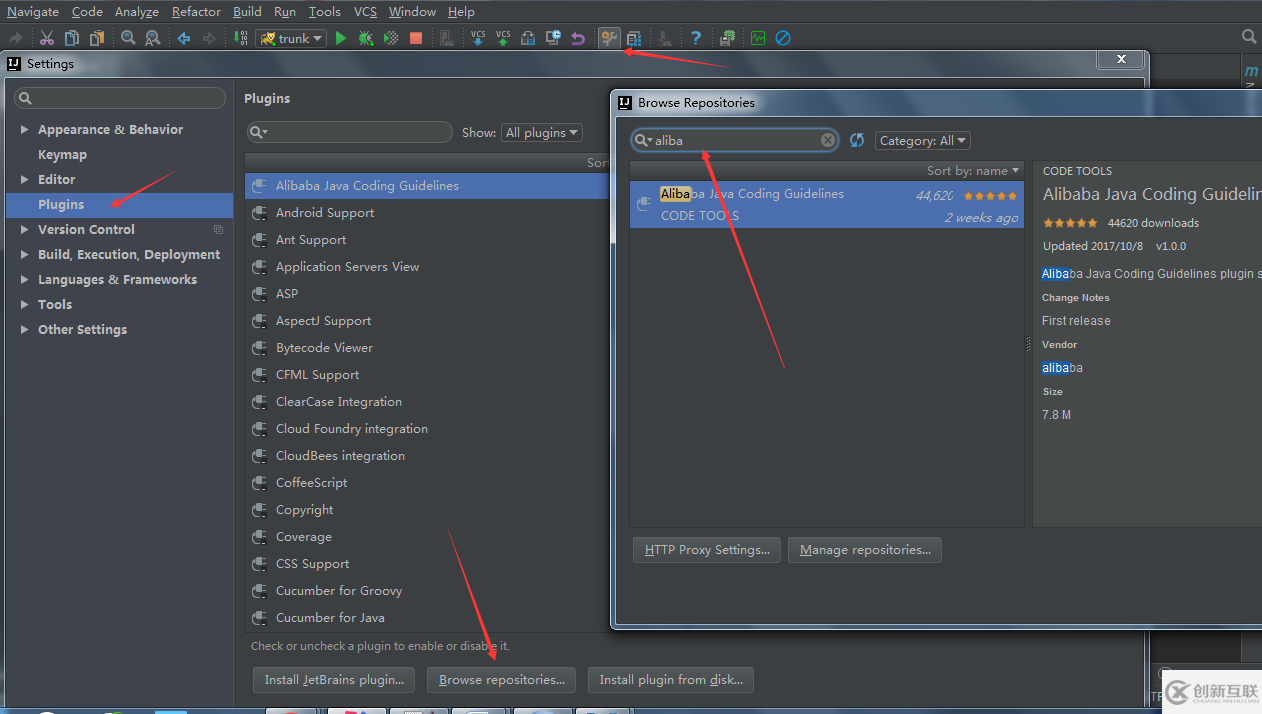Click the VCS Update Project icon
This screenshot has width=1262, height=714.
tap(478, 38)
